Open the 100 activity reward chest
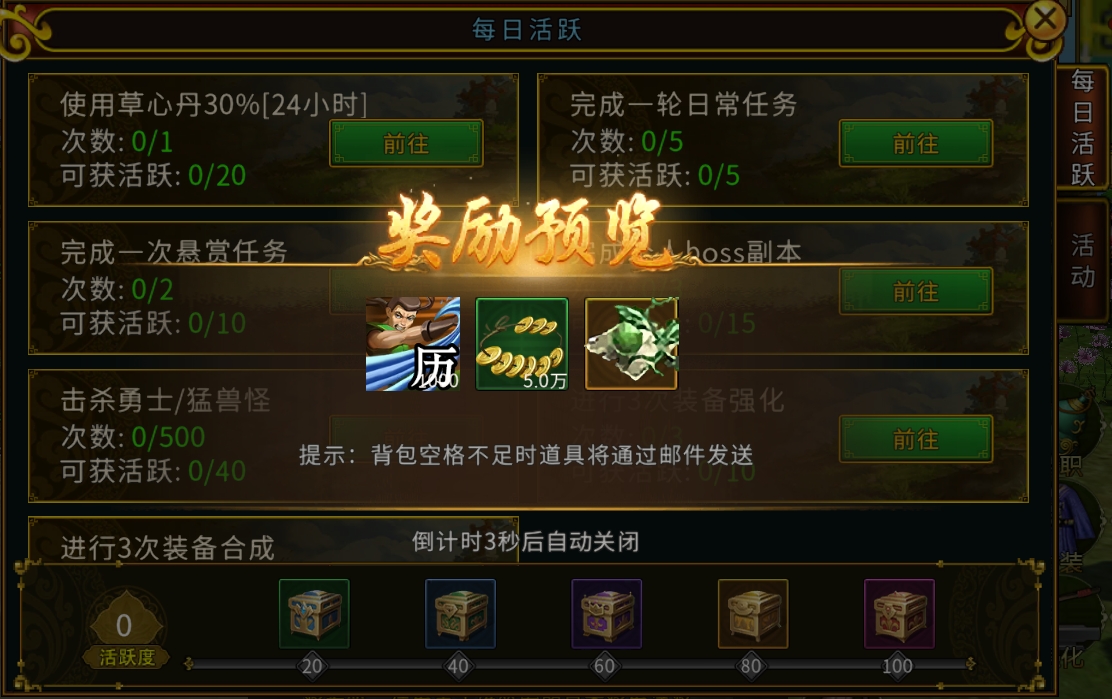This screenshot has width=1112, height=699. click(899, 613)
